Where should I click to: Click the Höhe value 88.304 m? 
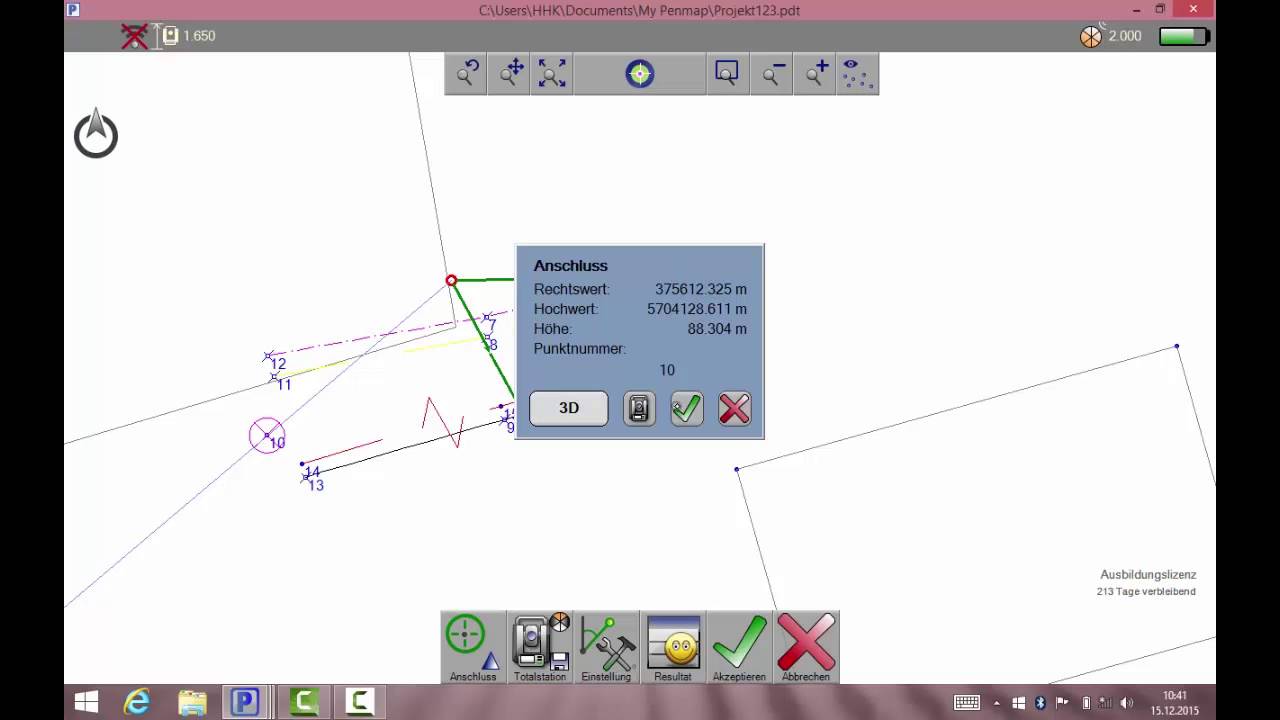click(717, 329)
